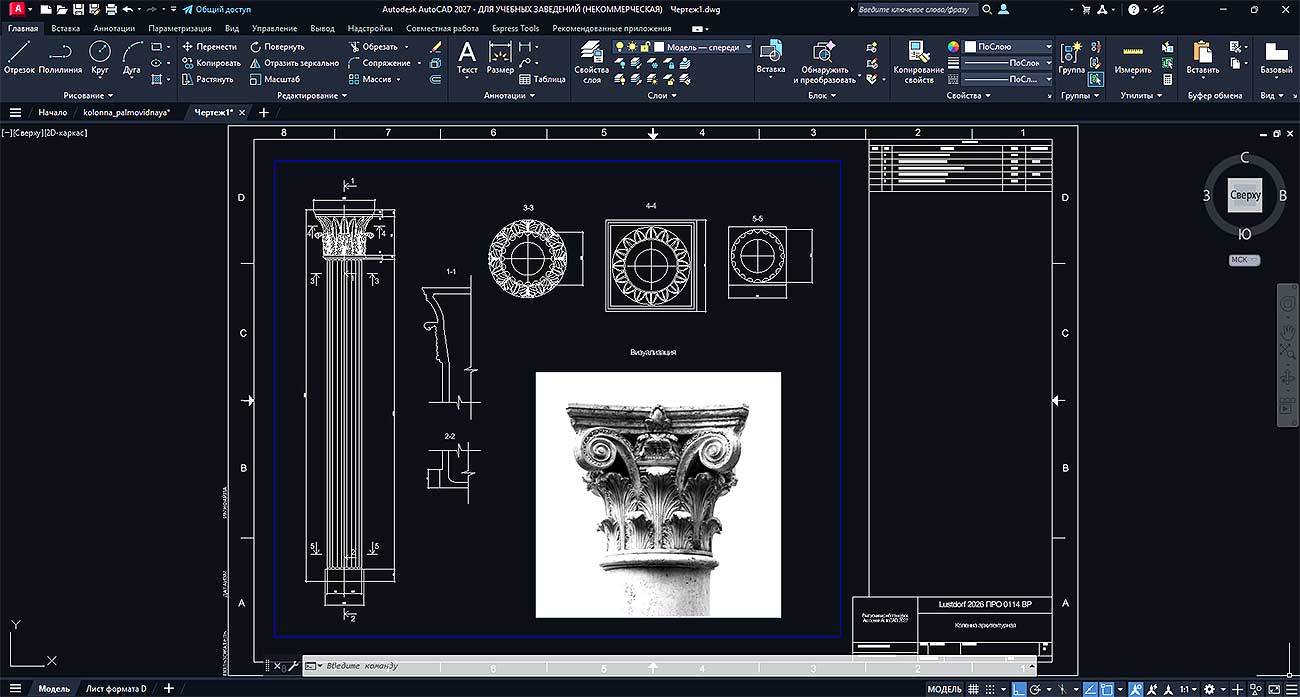This screenshot has height=697, width=1300.
Task: Click the Undo arrow icon
Action: [127, 9]
